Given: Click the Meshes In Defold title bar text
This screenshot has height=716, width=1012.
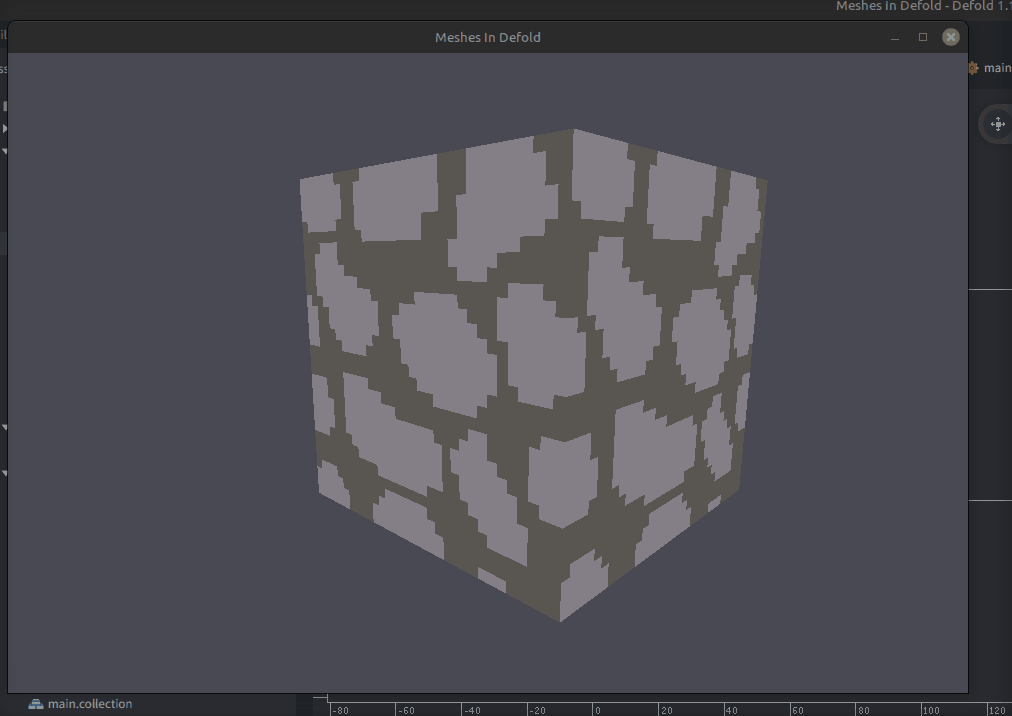Looking at the screenshot, I should point(487,37).
